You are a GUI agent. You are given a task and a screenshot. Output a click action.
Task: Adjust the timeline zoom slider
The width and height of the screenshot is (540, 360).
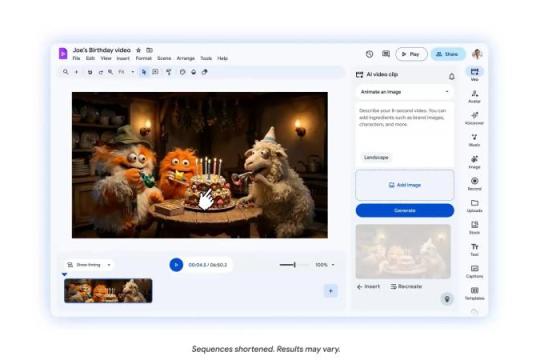click(x=294, y=265)
